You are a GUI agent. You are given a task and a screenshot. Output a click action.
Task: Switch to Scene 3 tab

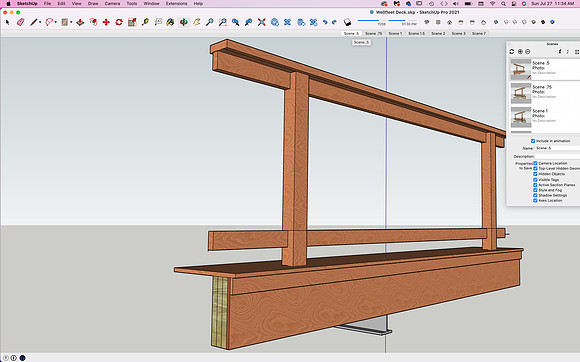[458, 33]
